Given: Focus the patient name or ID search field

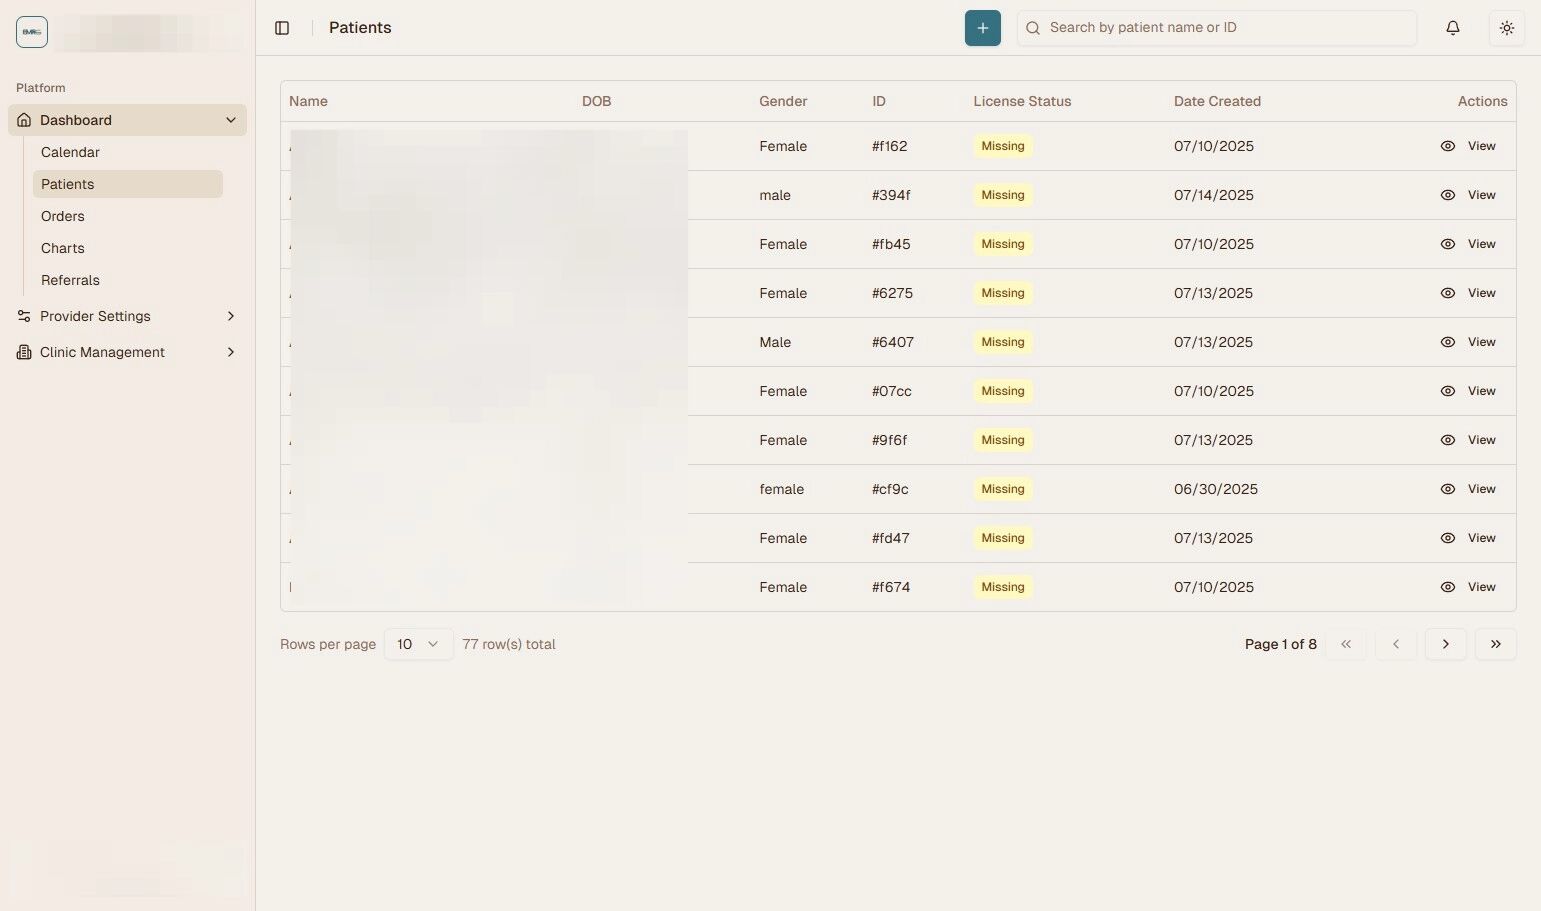Looking at the screenshot, I should [x=1216, y=28].
